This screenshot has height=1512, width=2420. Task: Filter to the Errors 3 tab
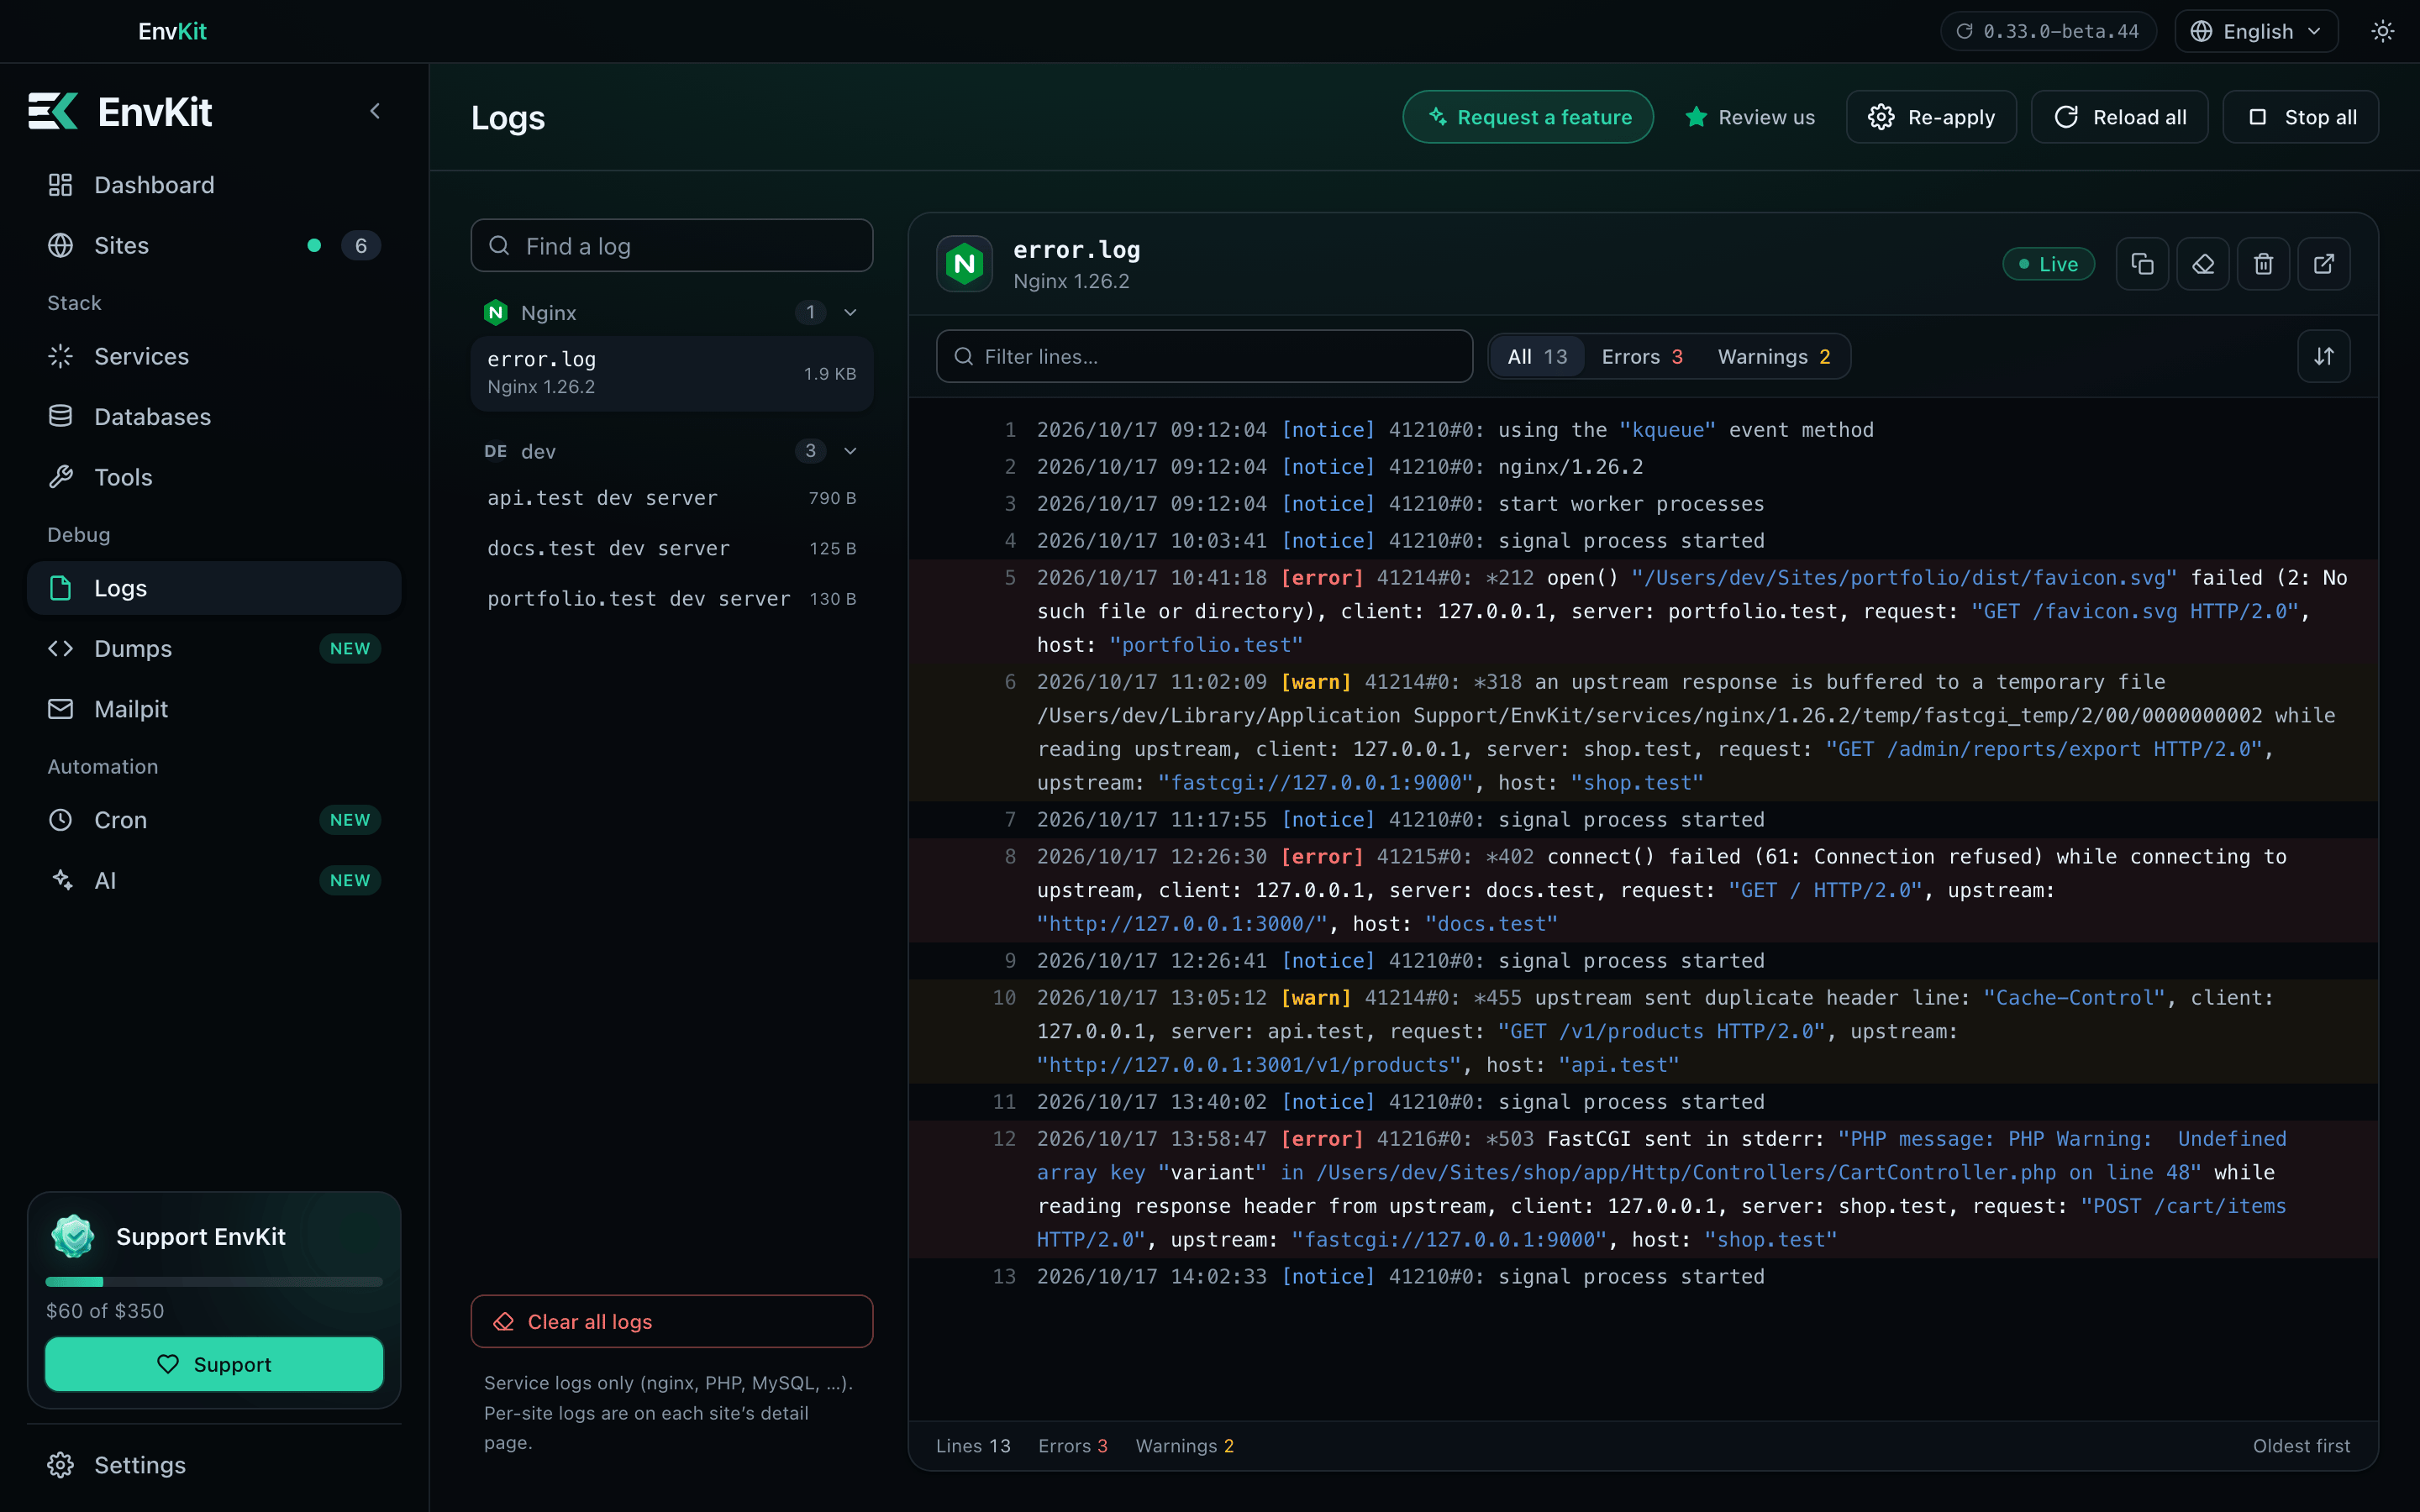click(1642, 356)
